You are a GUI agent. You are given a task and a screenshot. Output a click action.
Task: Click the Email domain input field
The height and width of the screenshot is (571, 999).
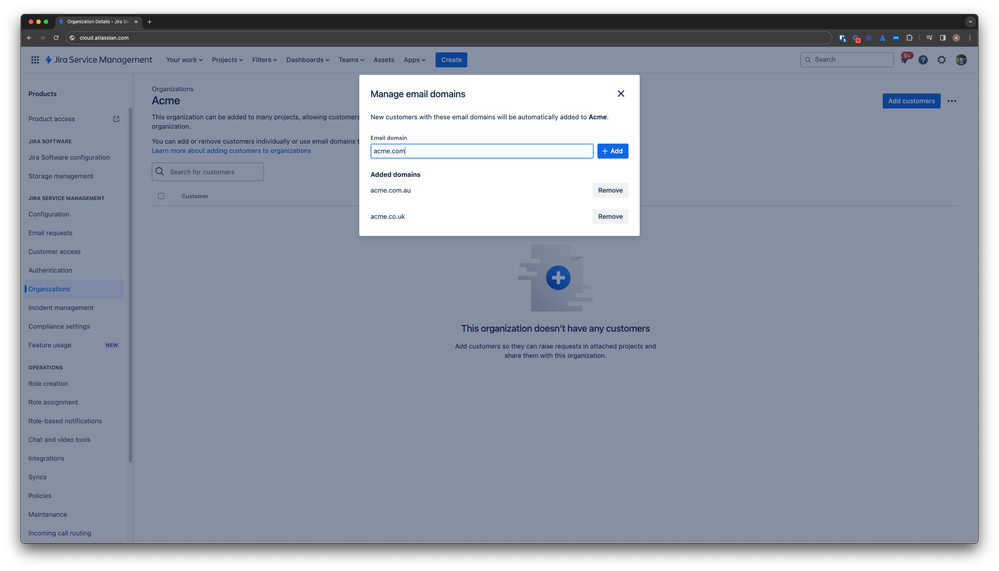[x=482, y=151]
